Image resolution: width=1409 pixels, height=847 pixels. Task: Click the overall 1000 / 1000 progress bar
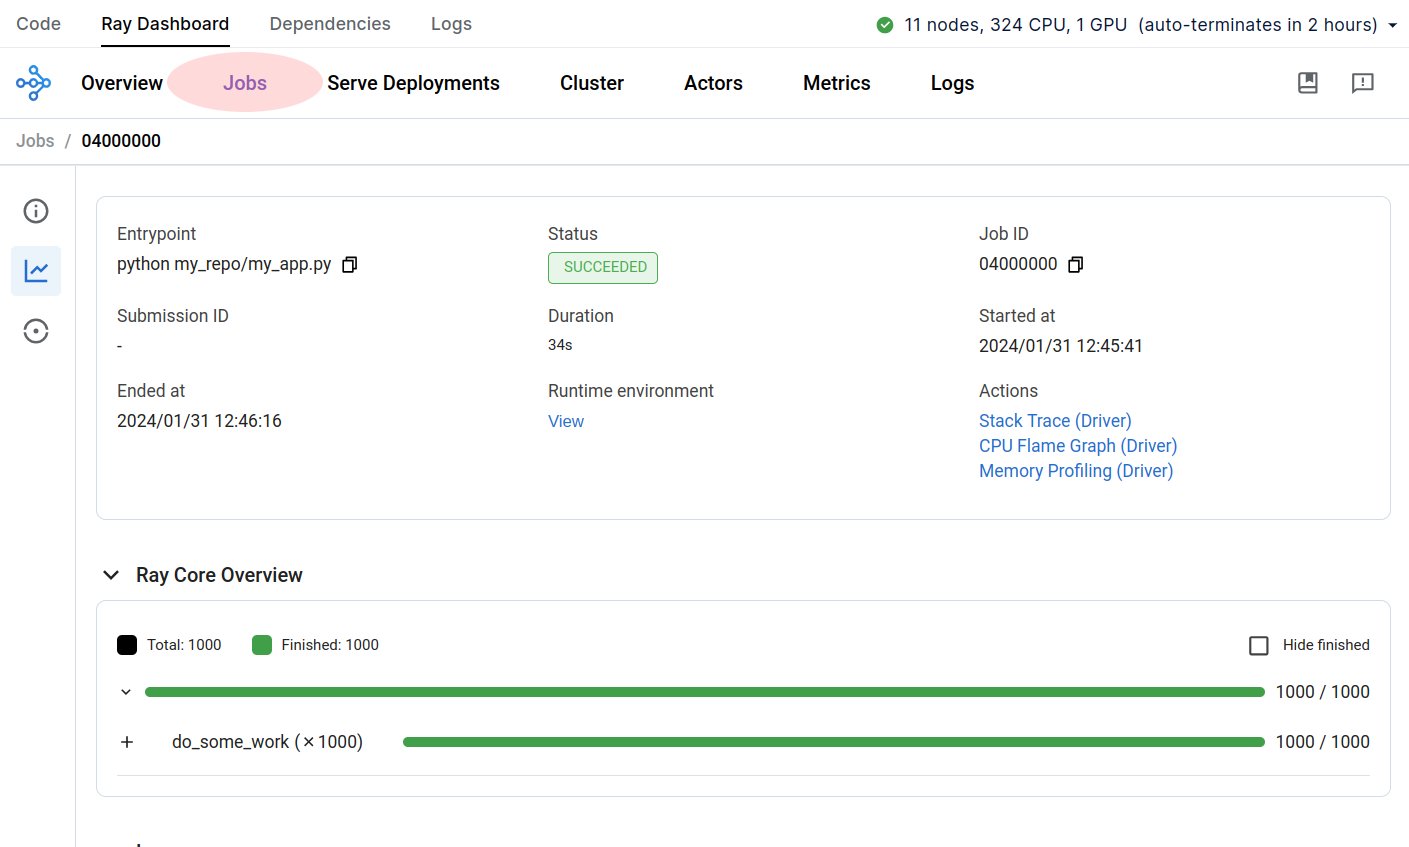(x=705, y=692)
